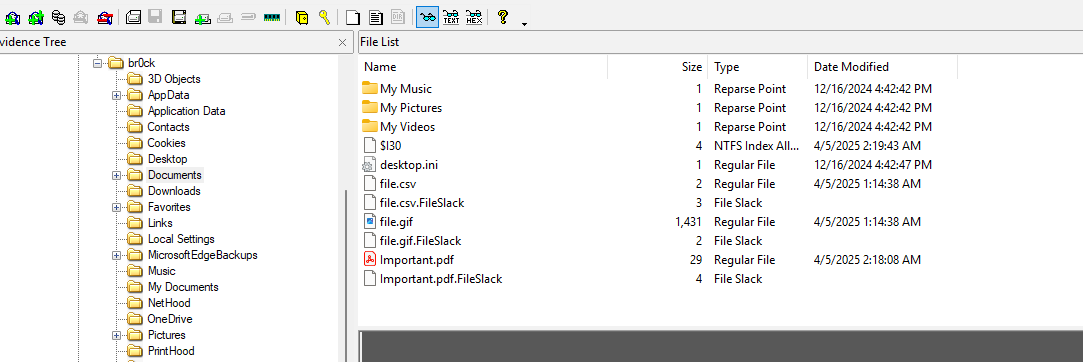Viewport: 1083px width, 362px height.
Task: Click the Add Evidence Item toolbar icon
Action: pyautogui.click(x=12, y=17)
